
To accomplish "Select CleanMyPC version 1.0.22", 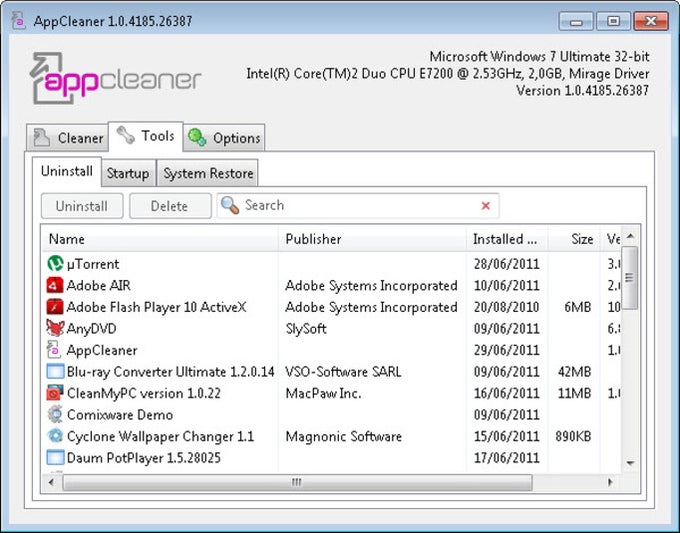I will [144, 393].
